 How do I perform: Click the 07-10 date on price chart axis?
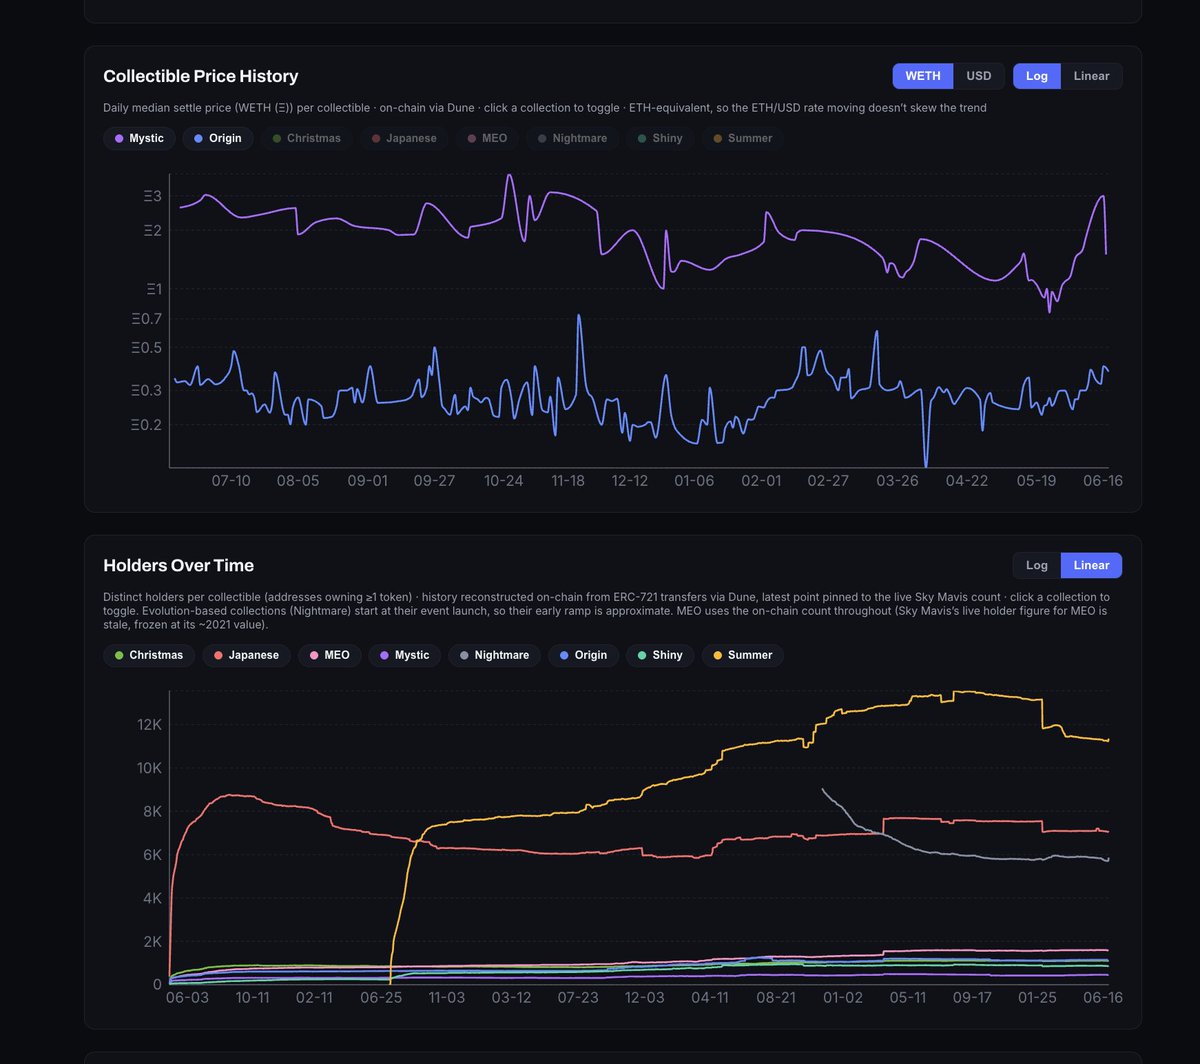[x=231, y=481]
